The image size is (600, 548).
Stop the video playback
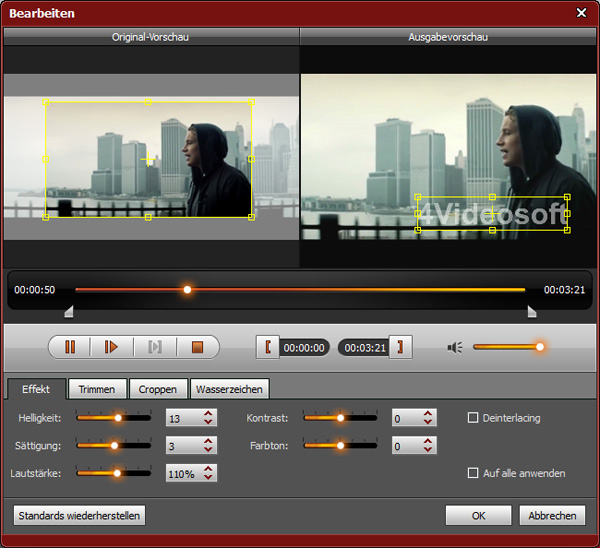pos(197,347)
